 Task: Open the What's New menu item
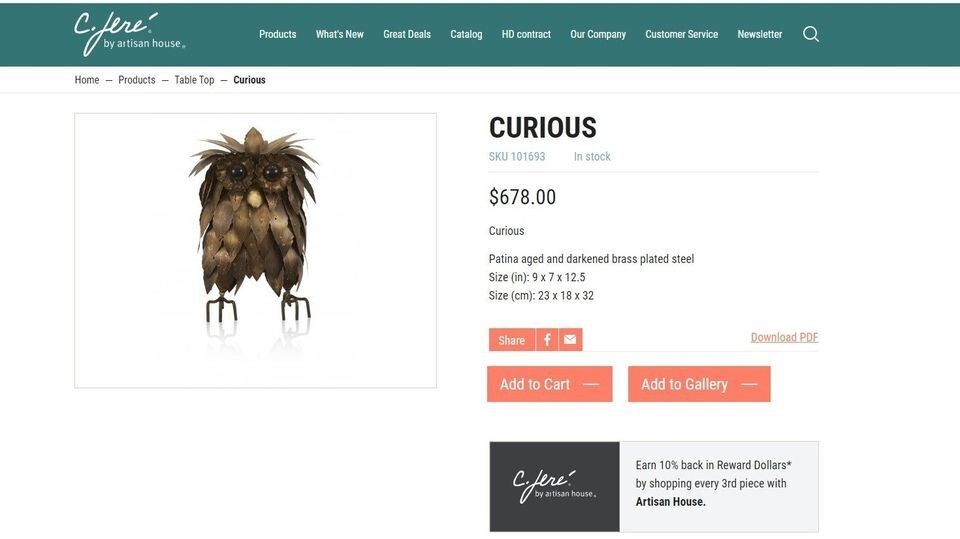340,34
